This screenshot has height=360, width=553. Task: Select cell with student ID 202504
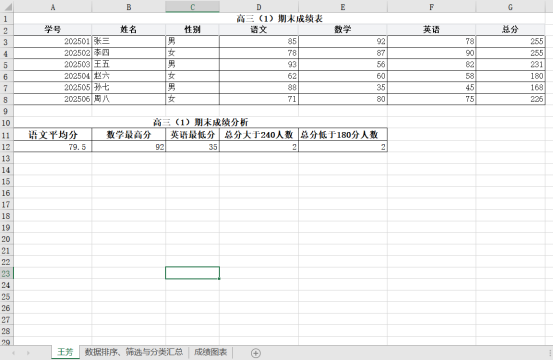point(53,76)
